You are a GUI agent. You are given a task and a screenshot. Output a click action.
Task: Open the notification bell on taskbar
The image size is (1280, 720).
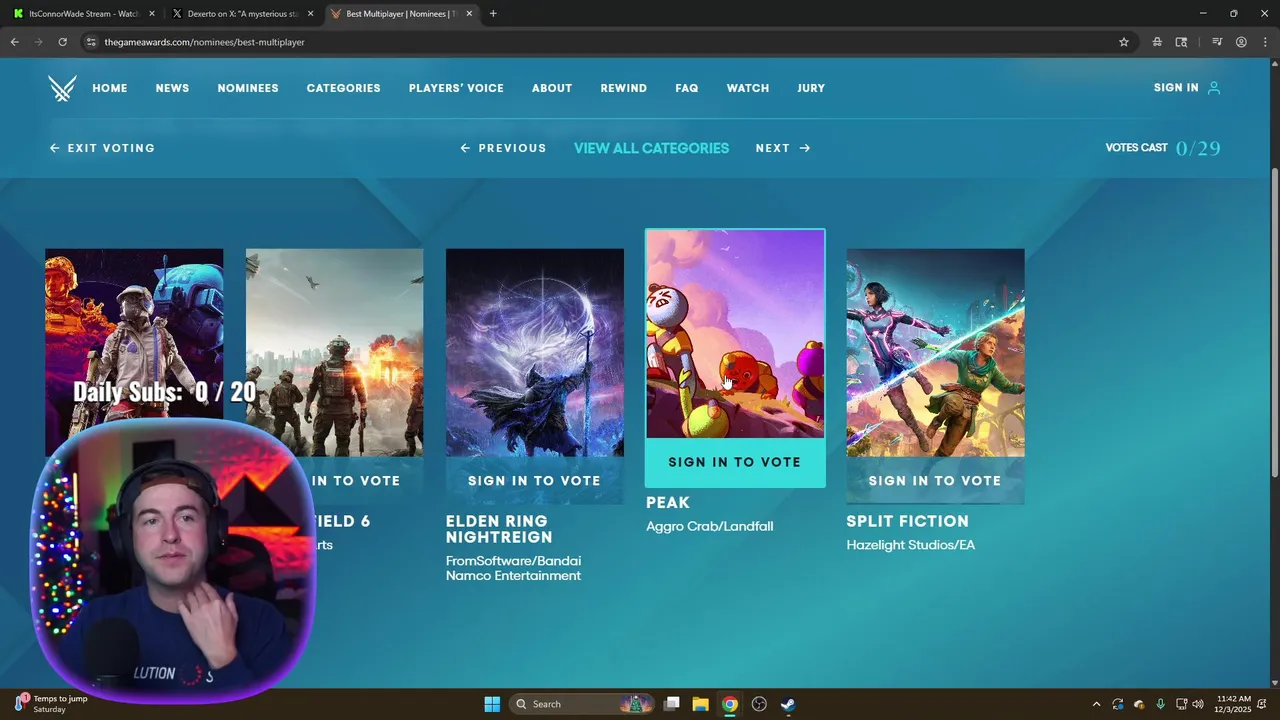(x=1262, y=704)
